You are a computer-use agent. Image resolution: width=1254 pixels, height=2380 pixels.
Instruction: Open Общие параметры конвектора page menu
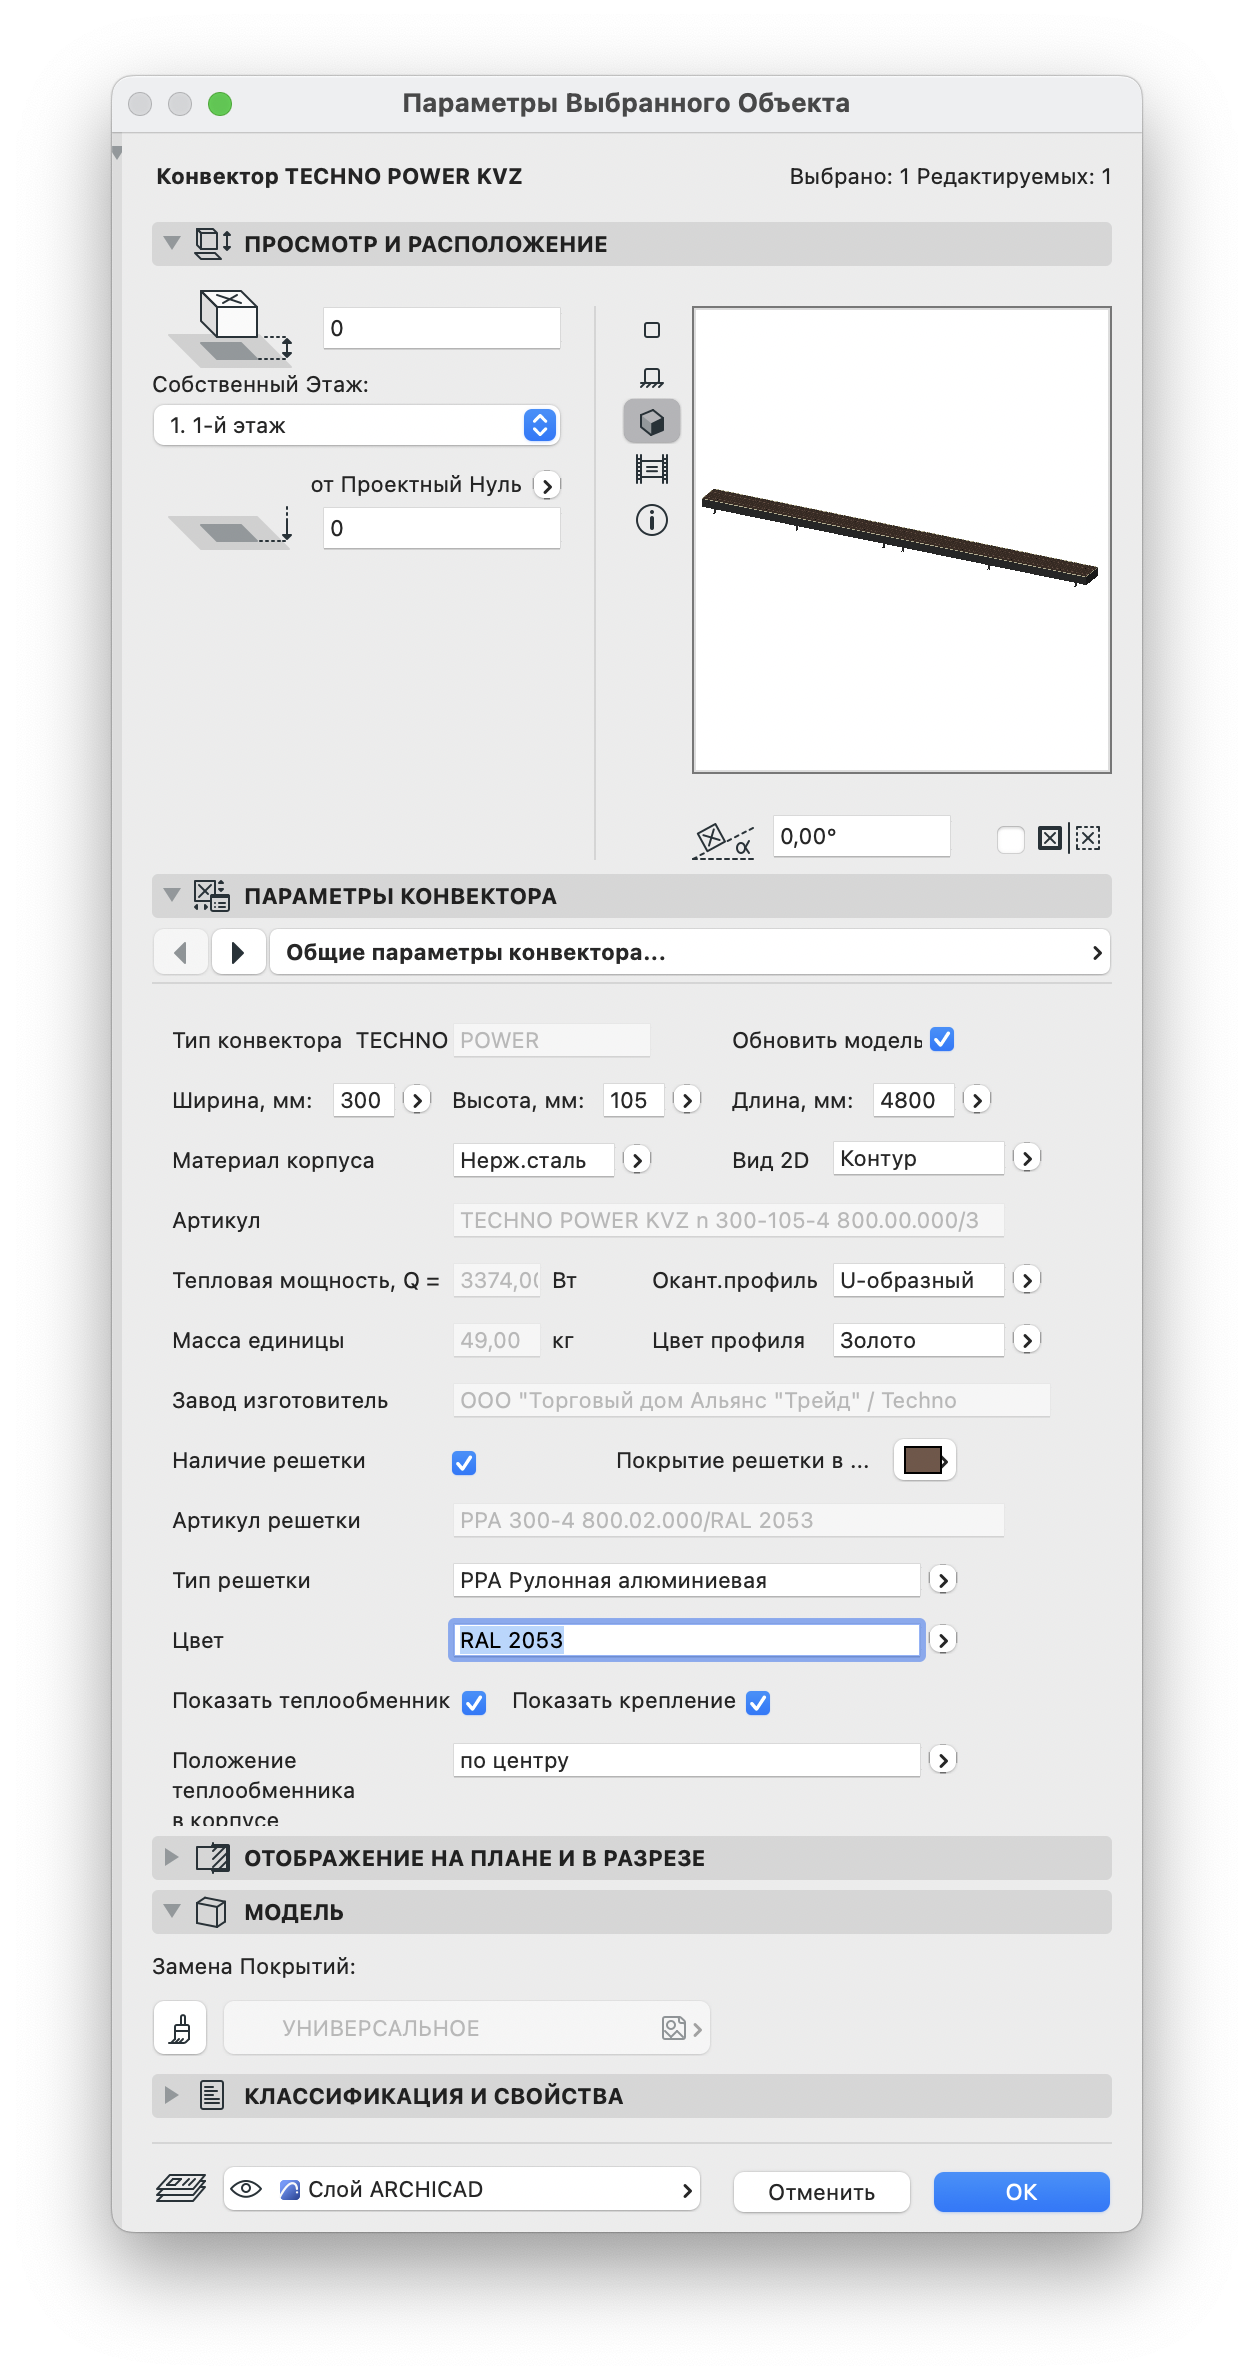pyautogui.click(x=690, y=952)
